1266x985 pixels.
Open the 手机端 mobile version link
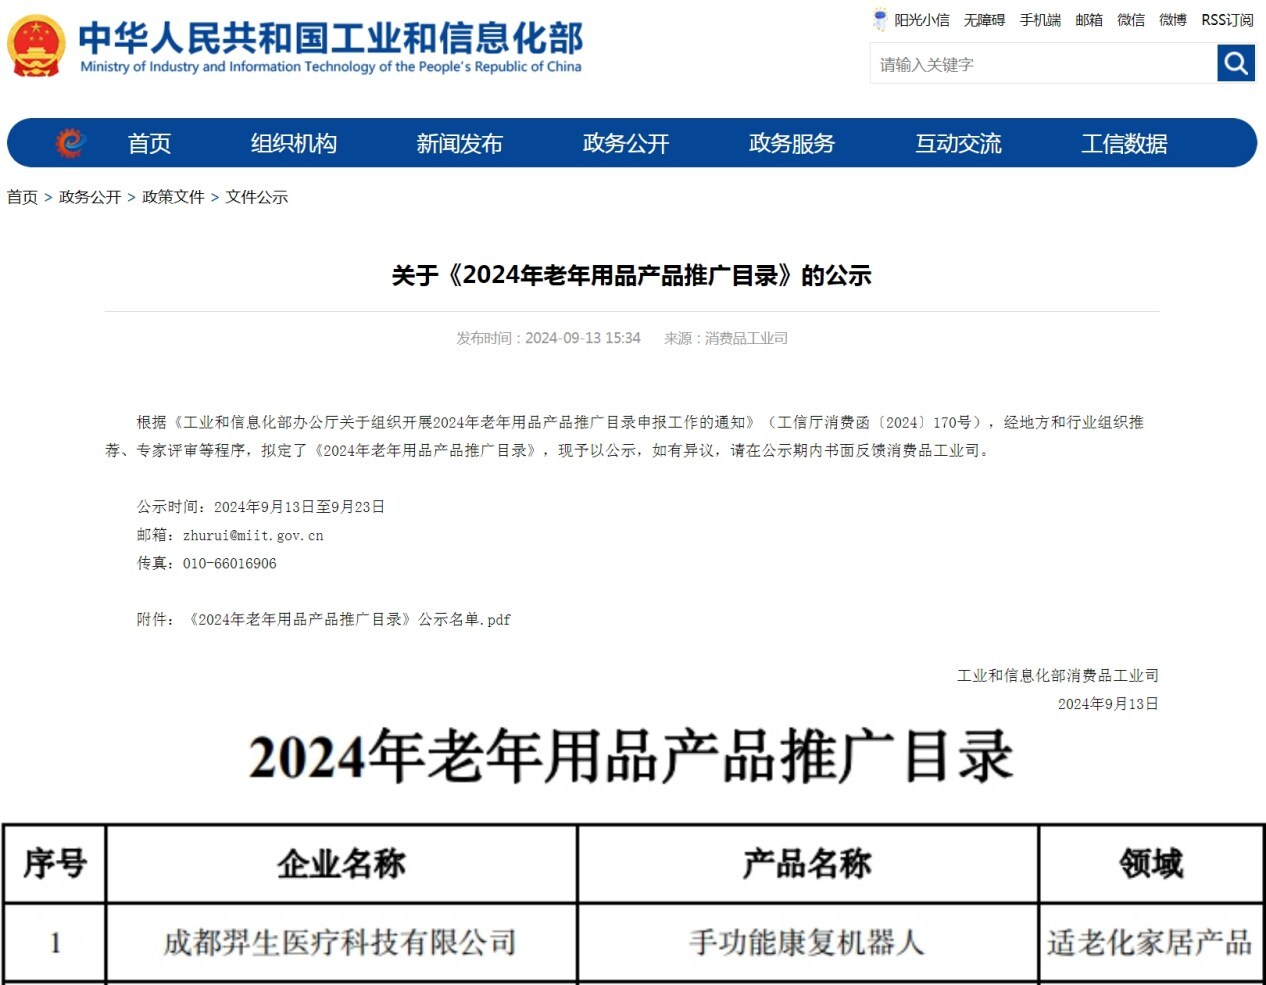[x=1040, y=20]
